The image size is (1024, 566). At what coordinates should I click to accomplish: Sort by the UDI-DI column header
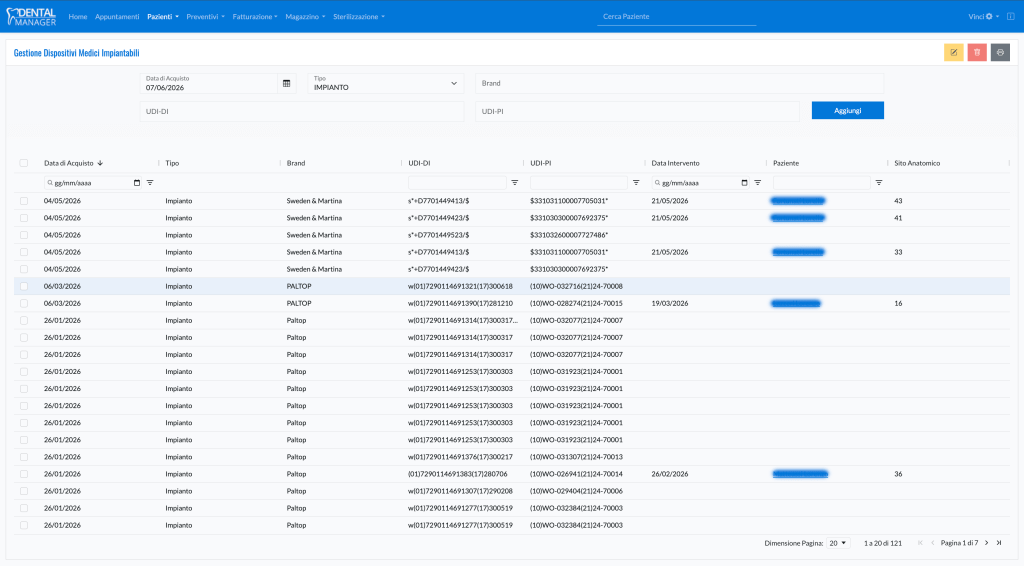pyautogui.click(x=419, y=163)
